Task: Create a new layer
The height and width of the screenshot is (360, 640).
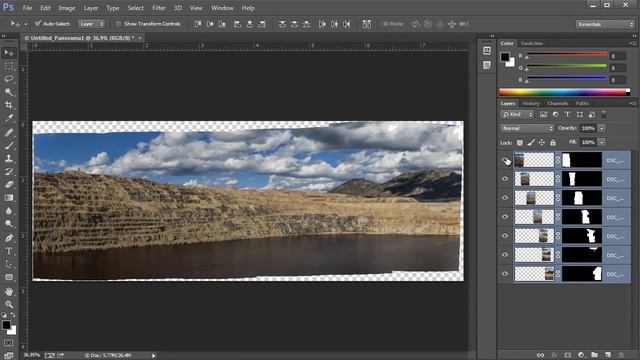Action: point(608,355)
